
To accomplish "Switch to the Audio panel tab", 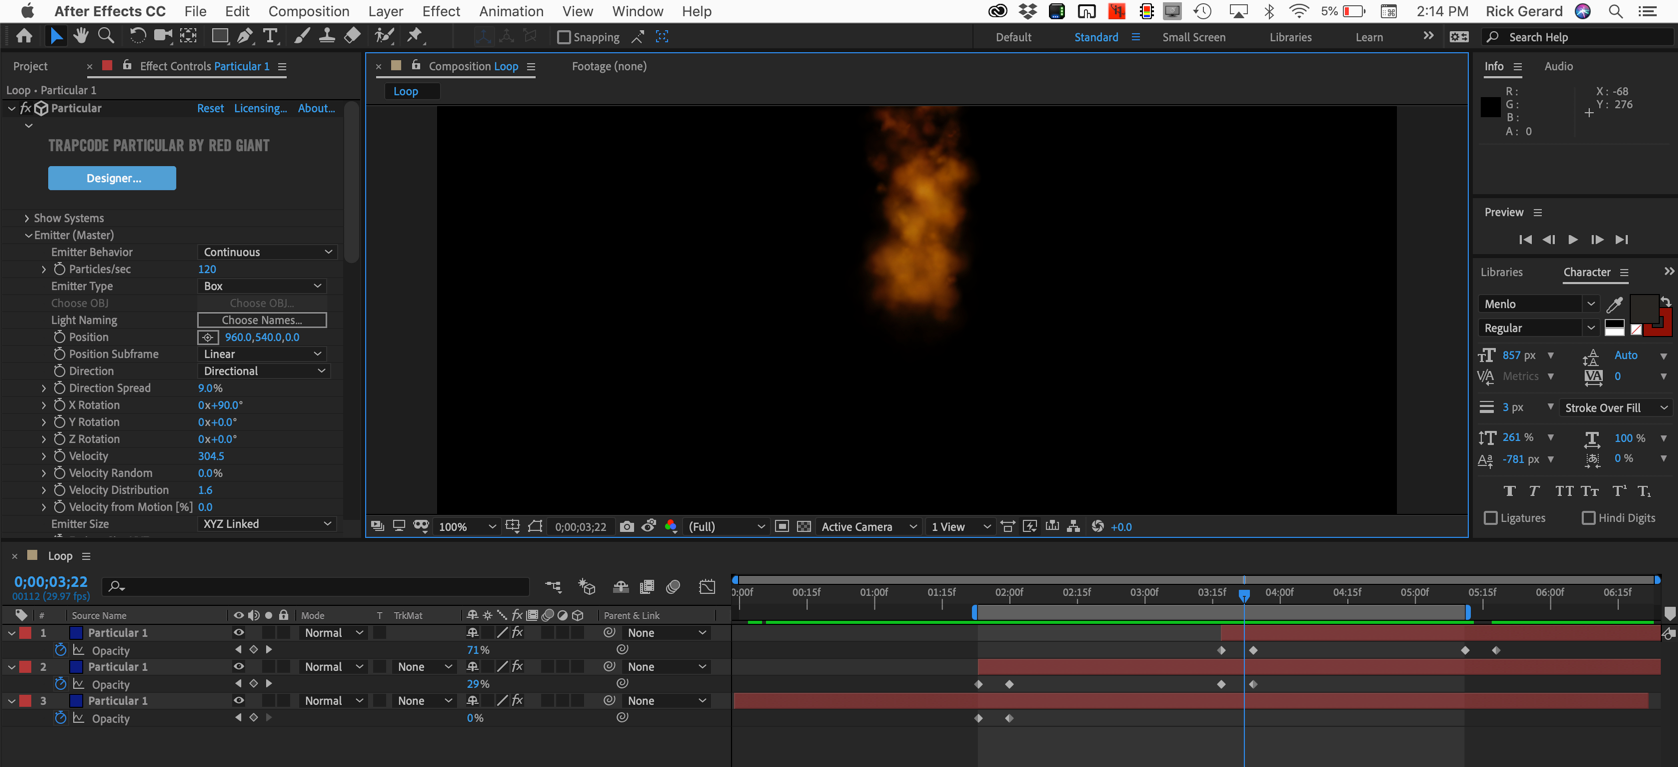I will pyautogui.click(x=1558, y=66).
